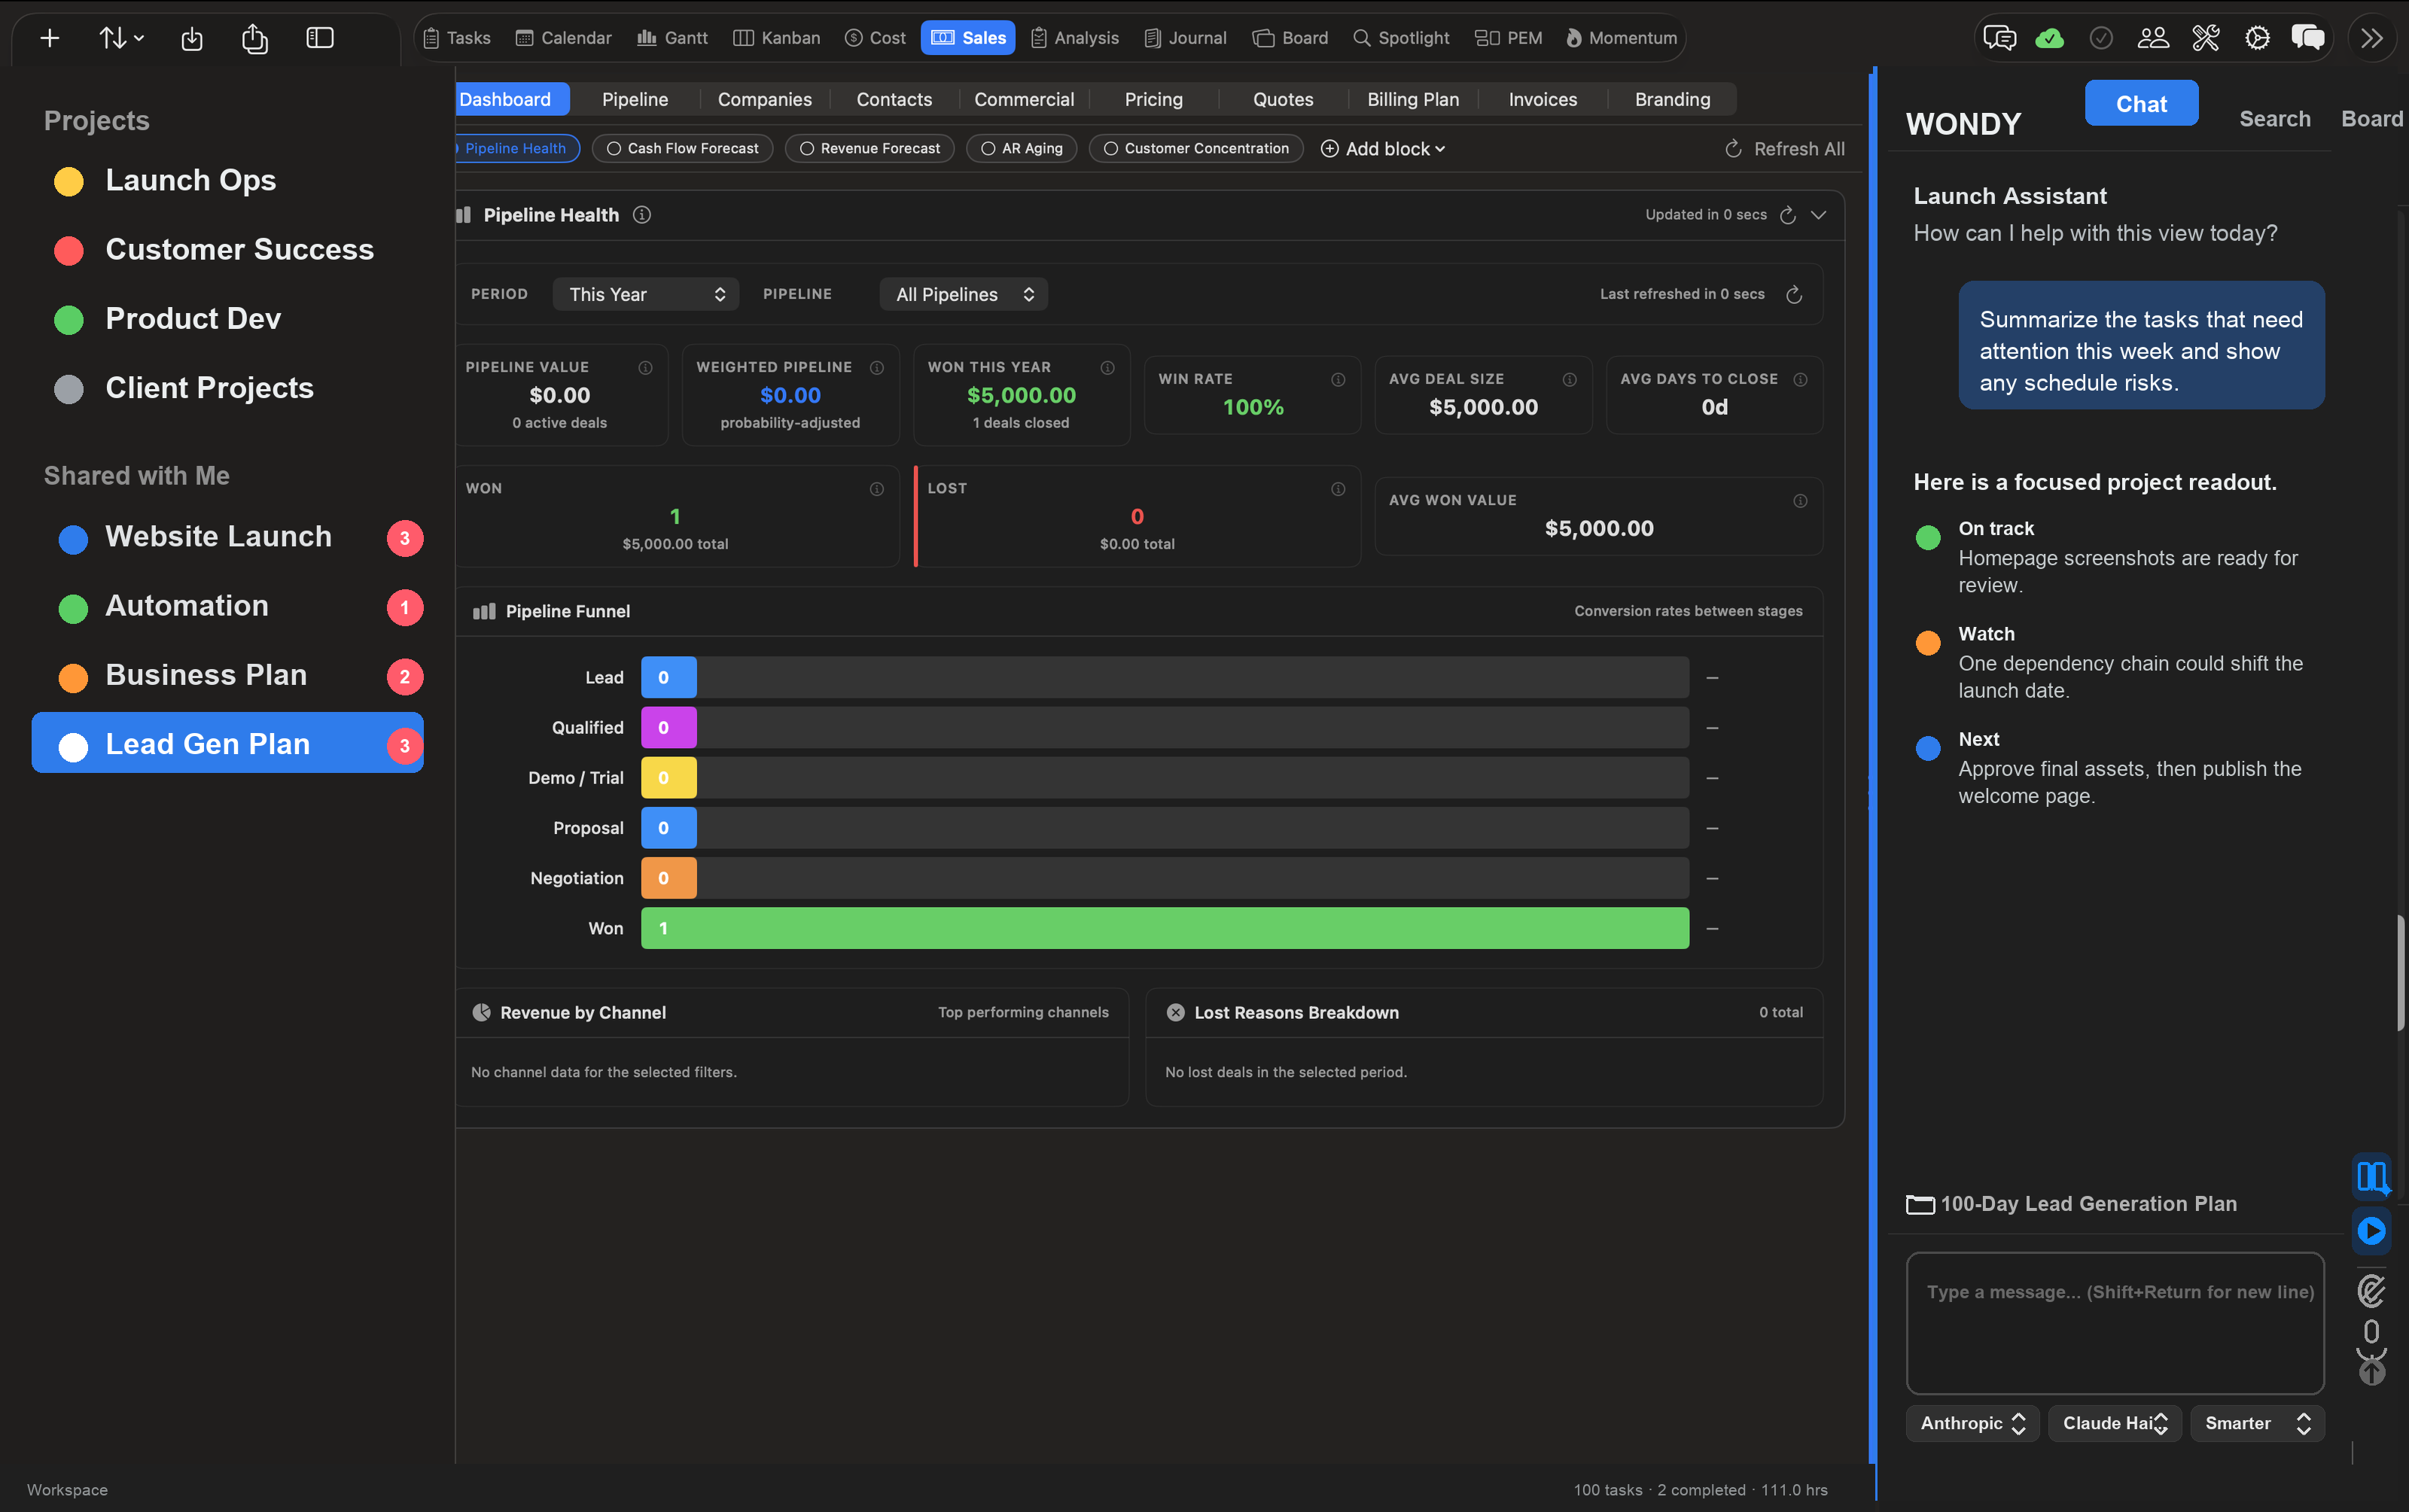Click the speech bubbles icon top right
The image size is (2409, 1512).
point(2307,38)
